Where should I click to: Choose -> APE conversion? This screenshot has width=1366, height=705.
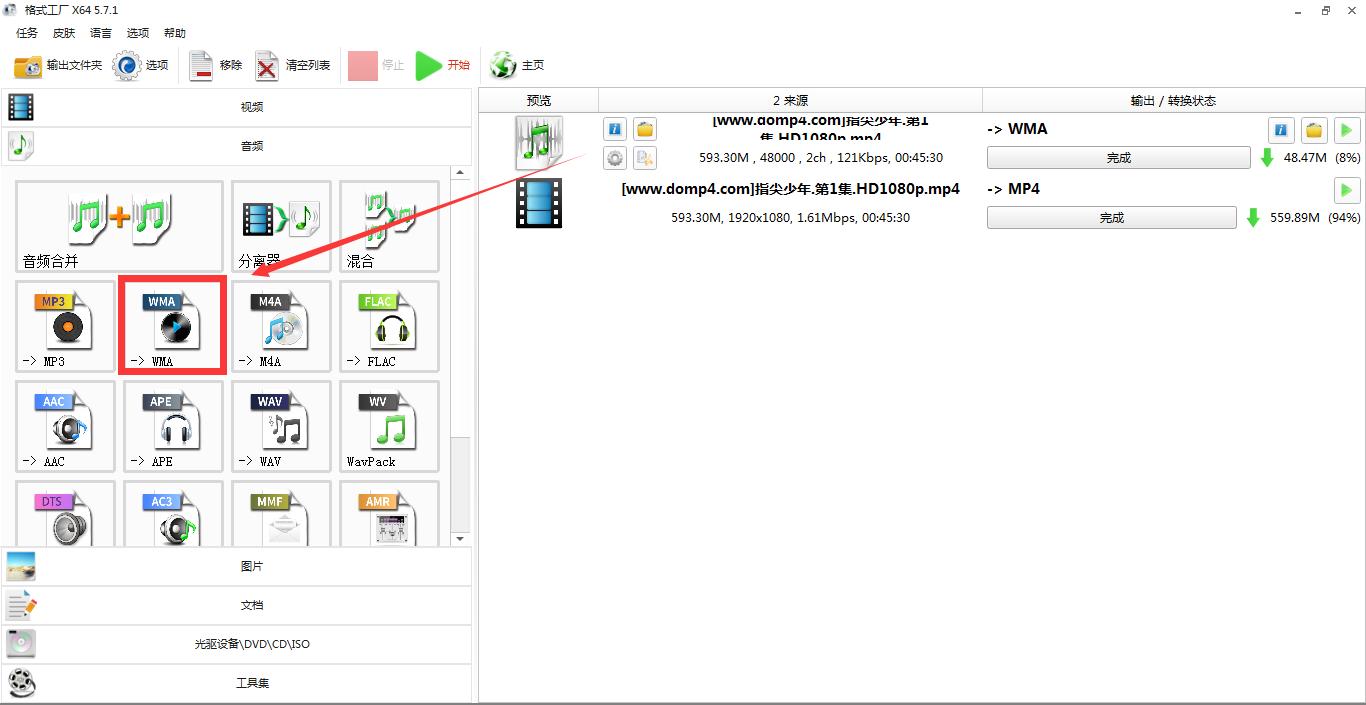coord(173,426)
